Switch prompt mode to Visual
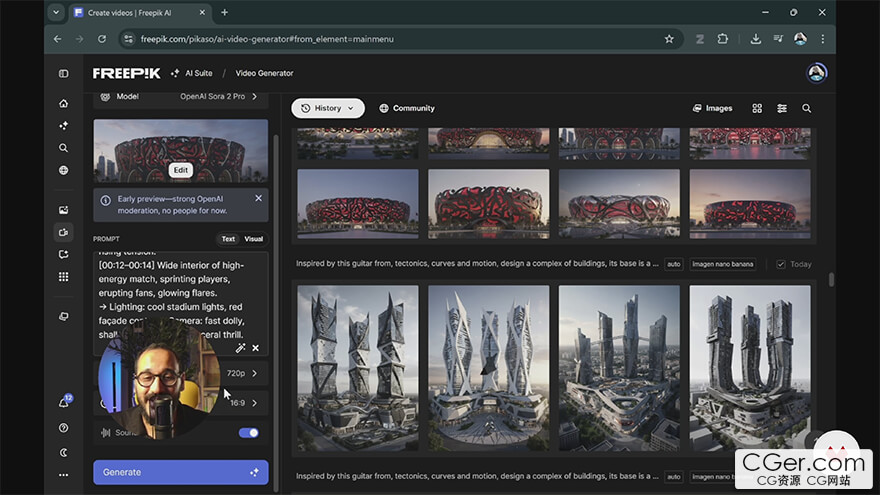 [253, 239]
